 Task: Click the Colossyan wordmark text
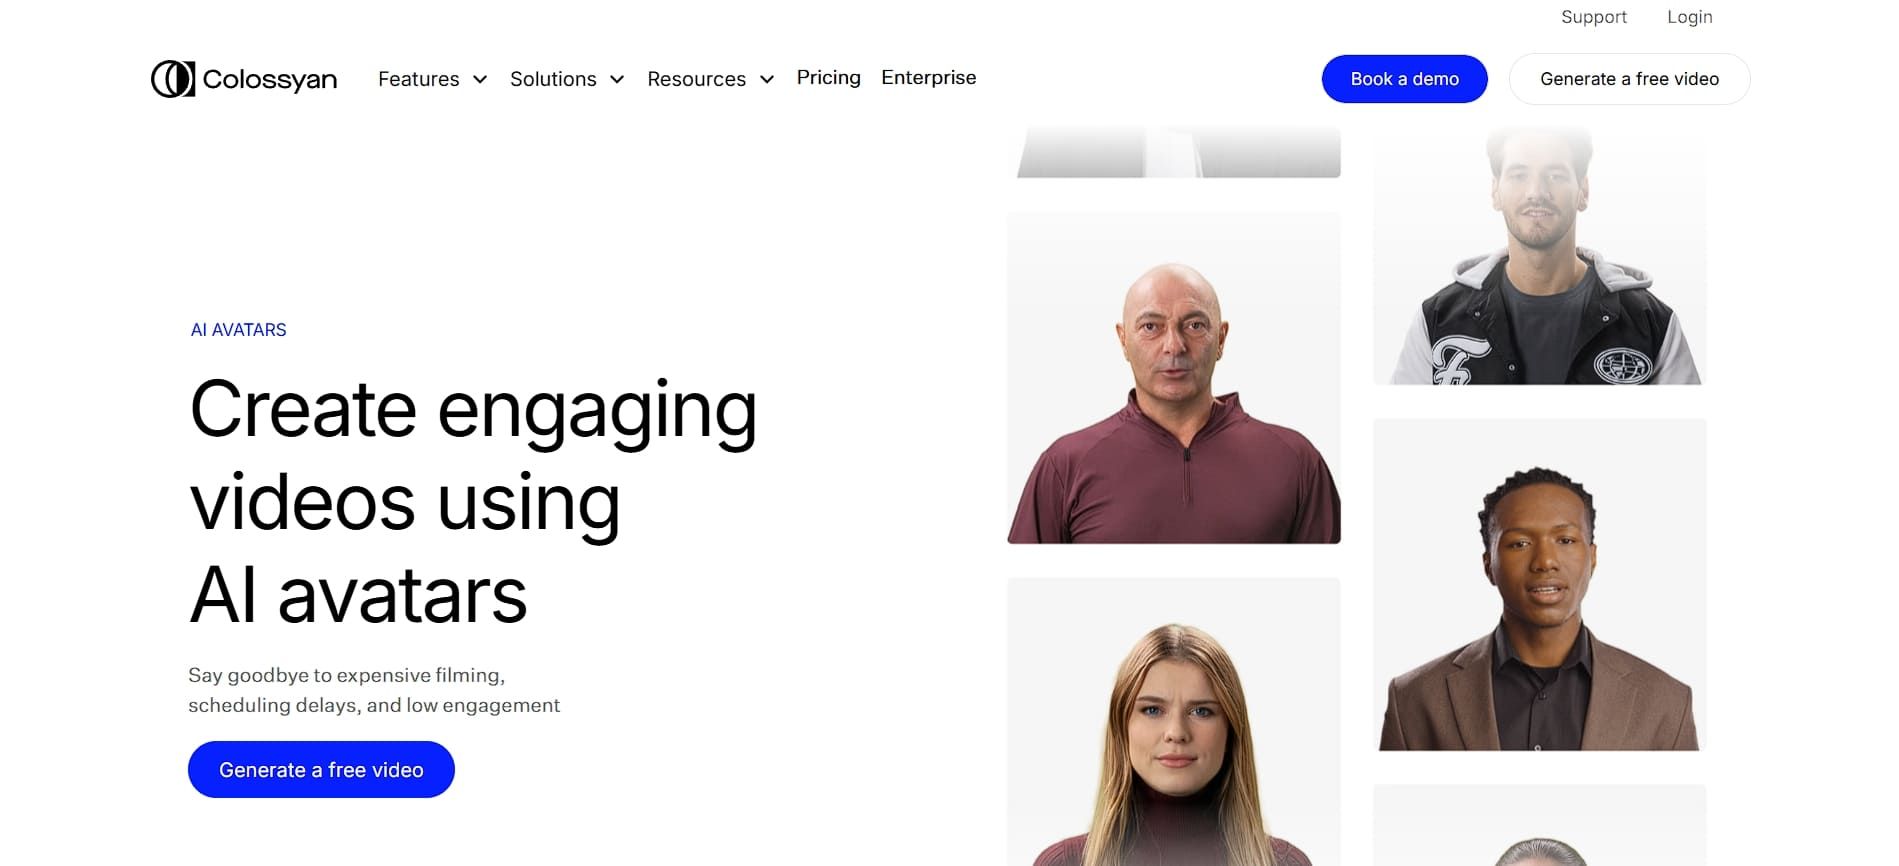click(x=270, y=80)
